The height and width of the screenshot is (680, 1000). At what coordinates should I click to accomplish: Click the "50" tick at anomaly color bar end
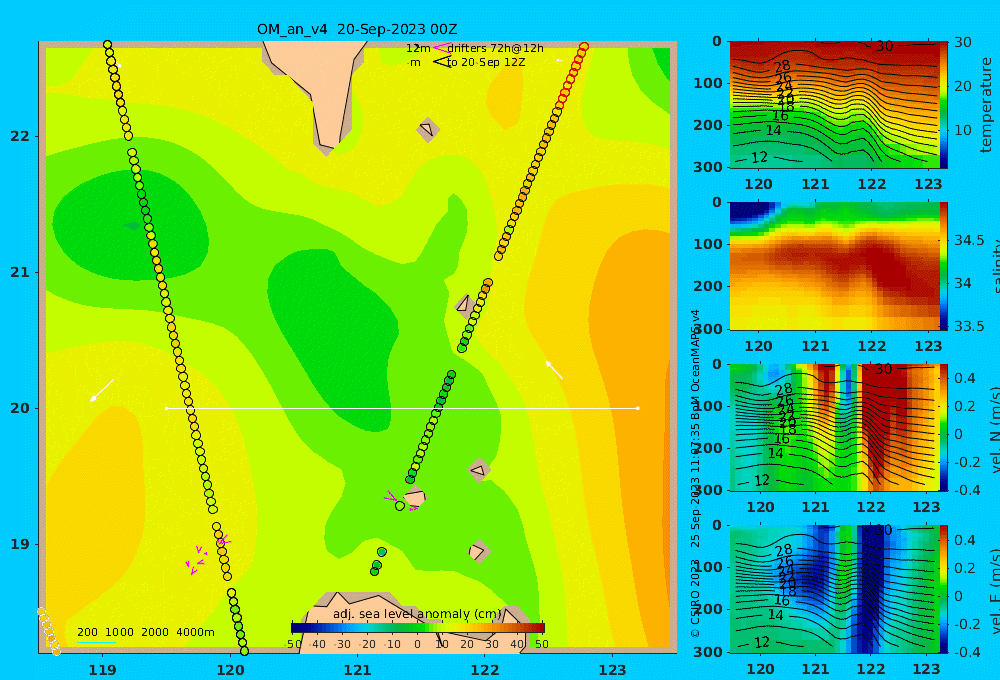tap(541, 644)
